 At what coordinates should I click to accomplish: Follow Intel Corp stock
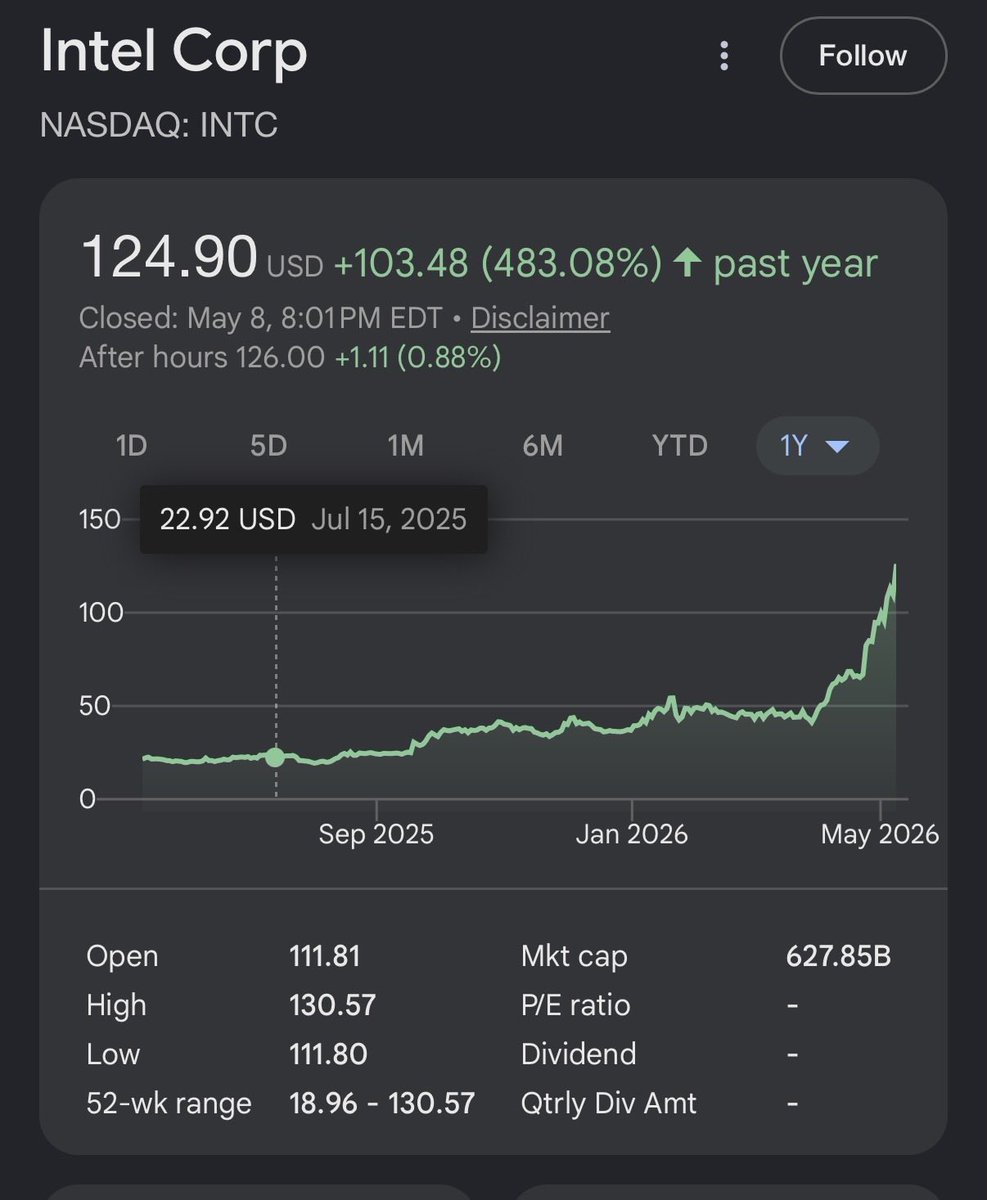(863, 55)
